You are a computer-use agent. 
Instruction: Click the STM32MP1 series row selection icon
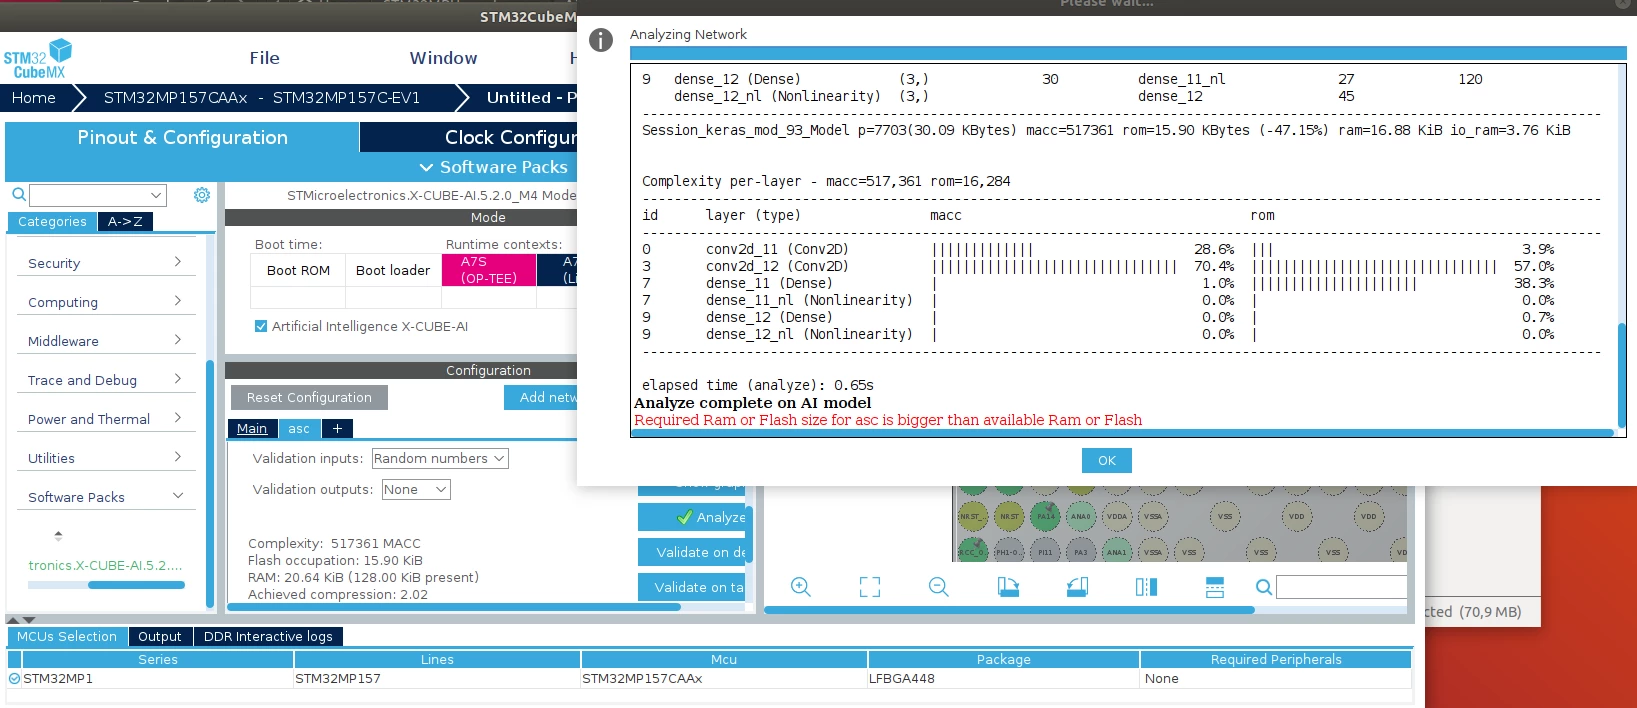coord(14,678)
